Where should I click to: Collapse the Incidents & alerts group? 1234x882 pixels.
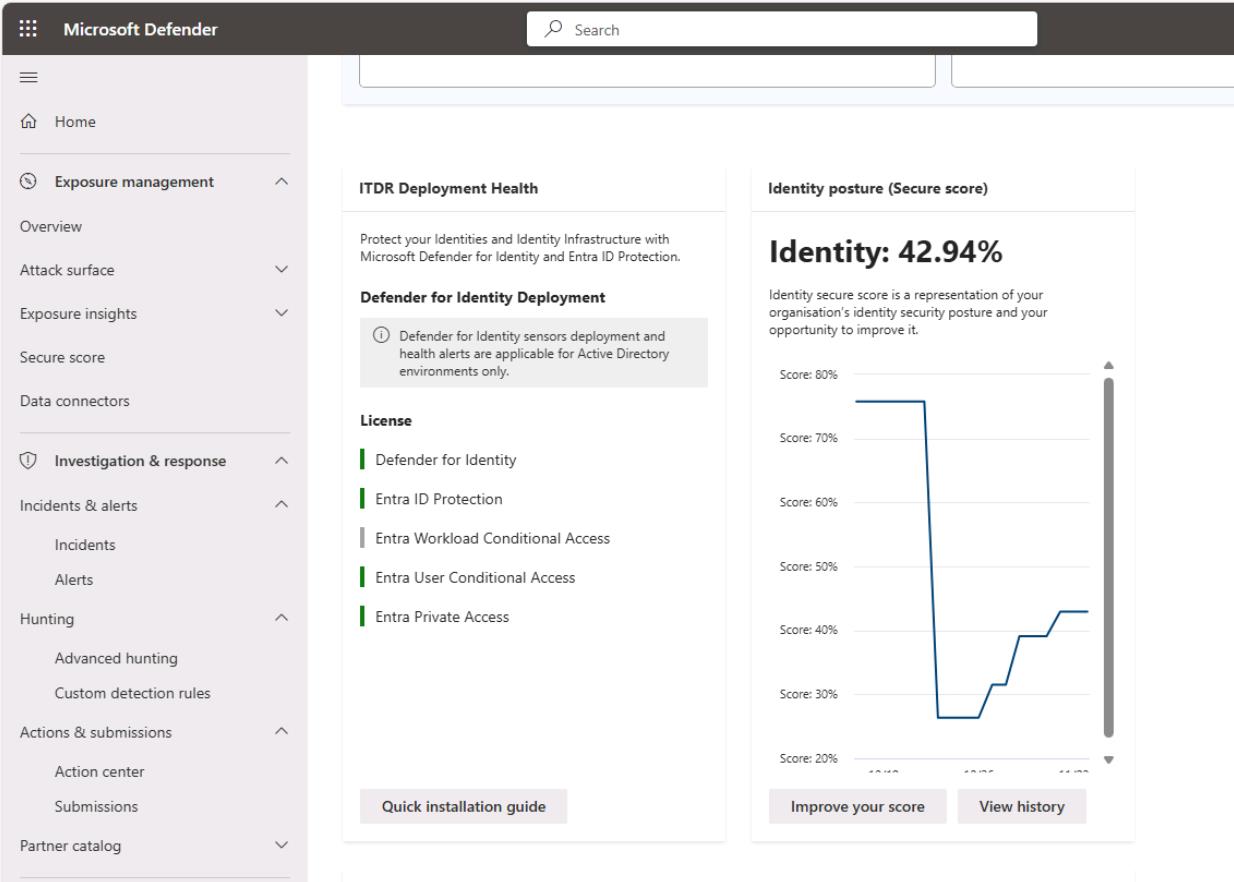click(x=281, y=505)
